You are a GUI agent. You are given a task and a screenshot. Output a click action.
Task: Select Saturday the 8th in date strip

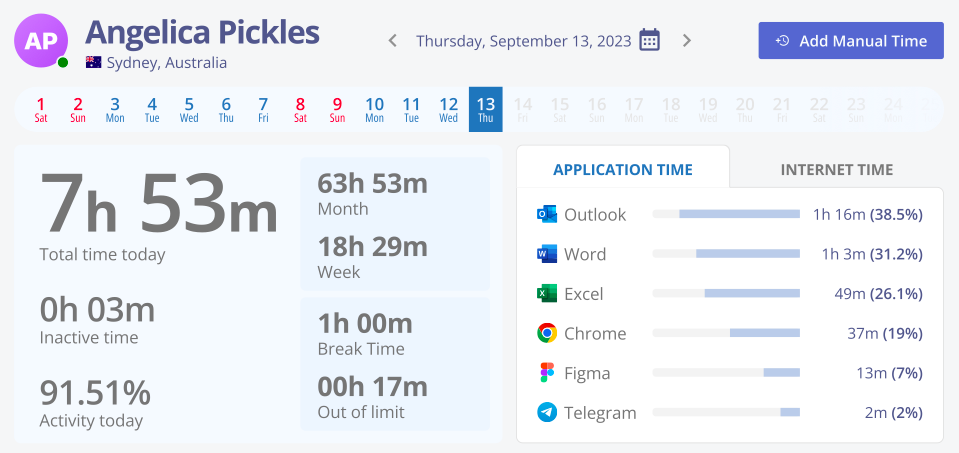click(x=300, y=109)
